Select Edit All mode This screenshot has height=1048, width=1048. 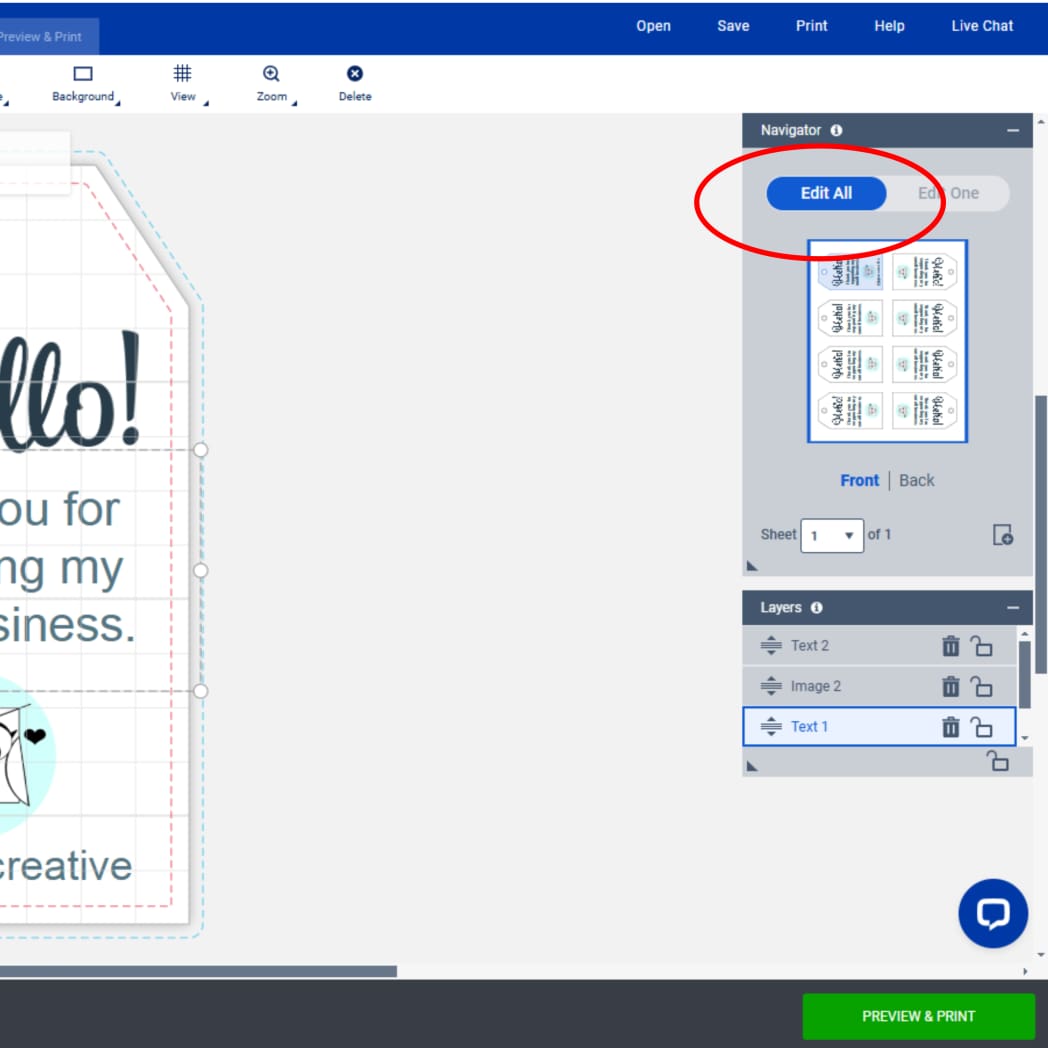click(826, 193)
